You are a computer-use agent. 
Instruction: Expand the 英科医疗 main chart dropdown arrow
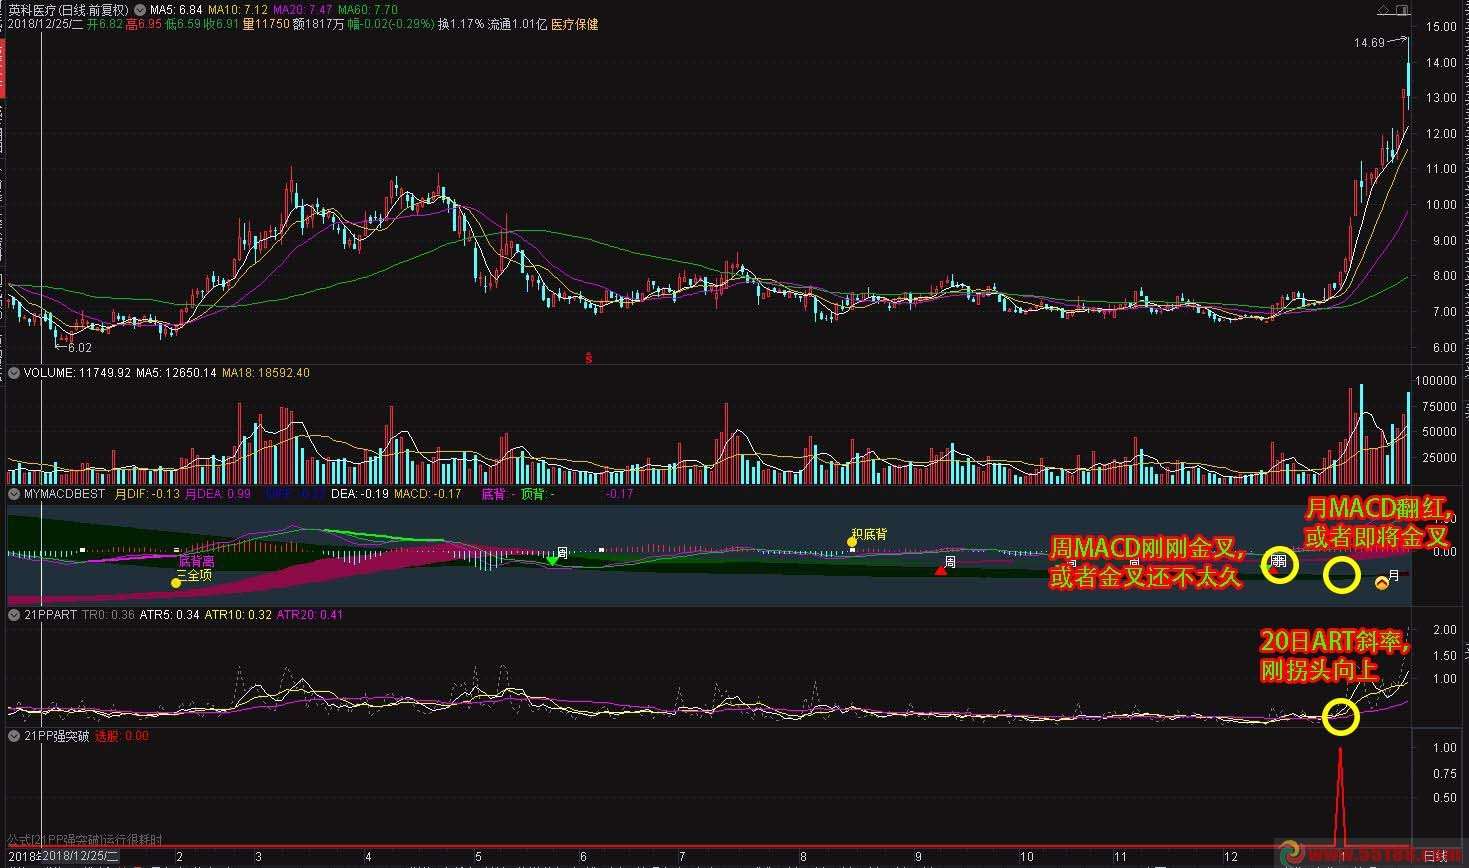[138, 10]
